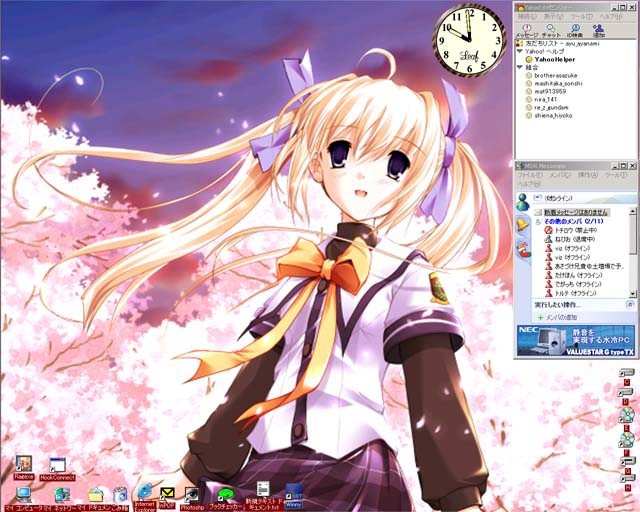
Task: Click the Message icon in Yahoo Messenger toolbar
Action: click(x=530, y=30)
